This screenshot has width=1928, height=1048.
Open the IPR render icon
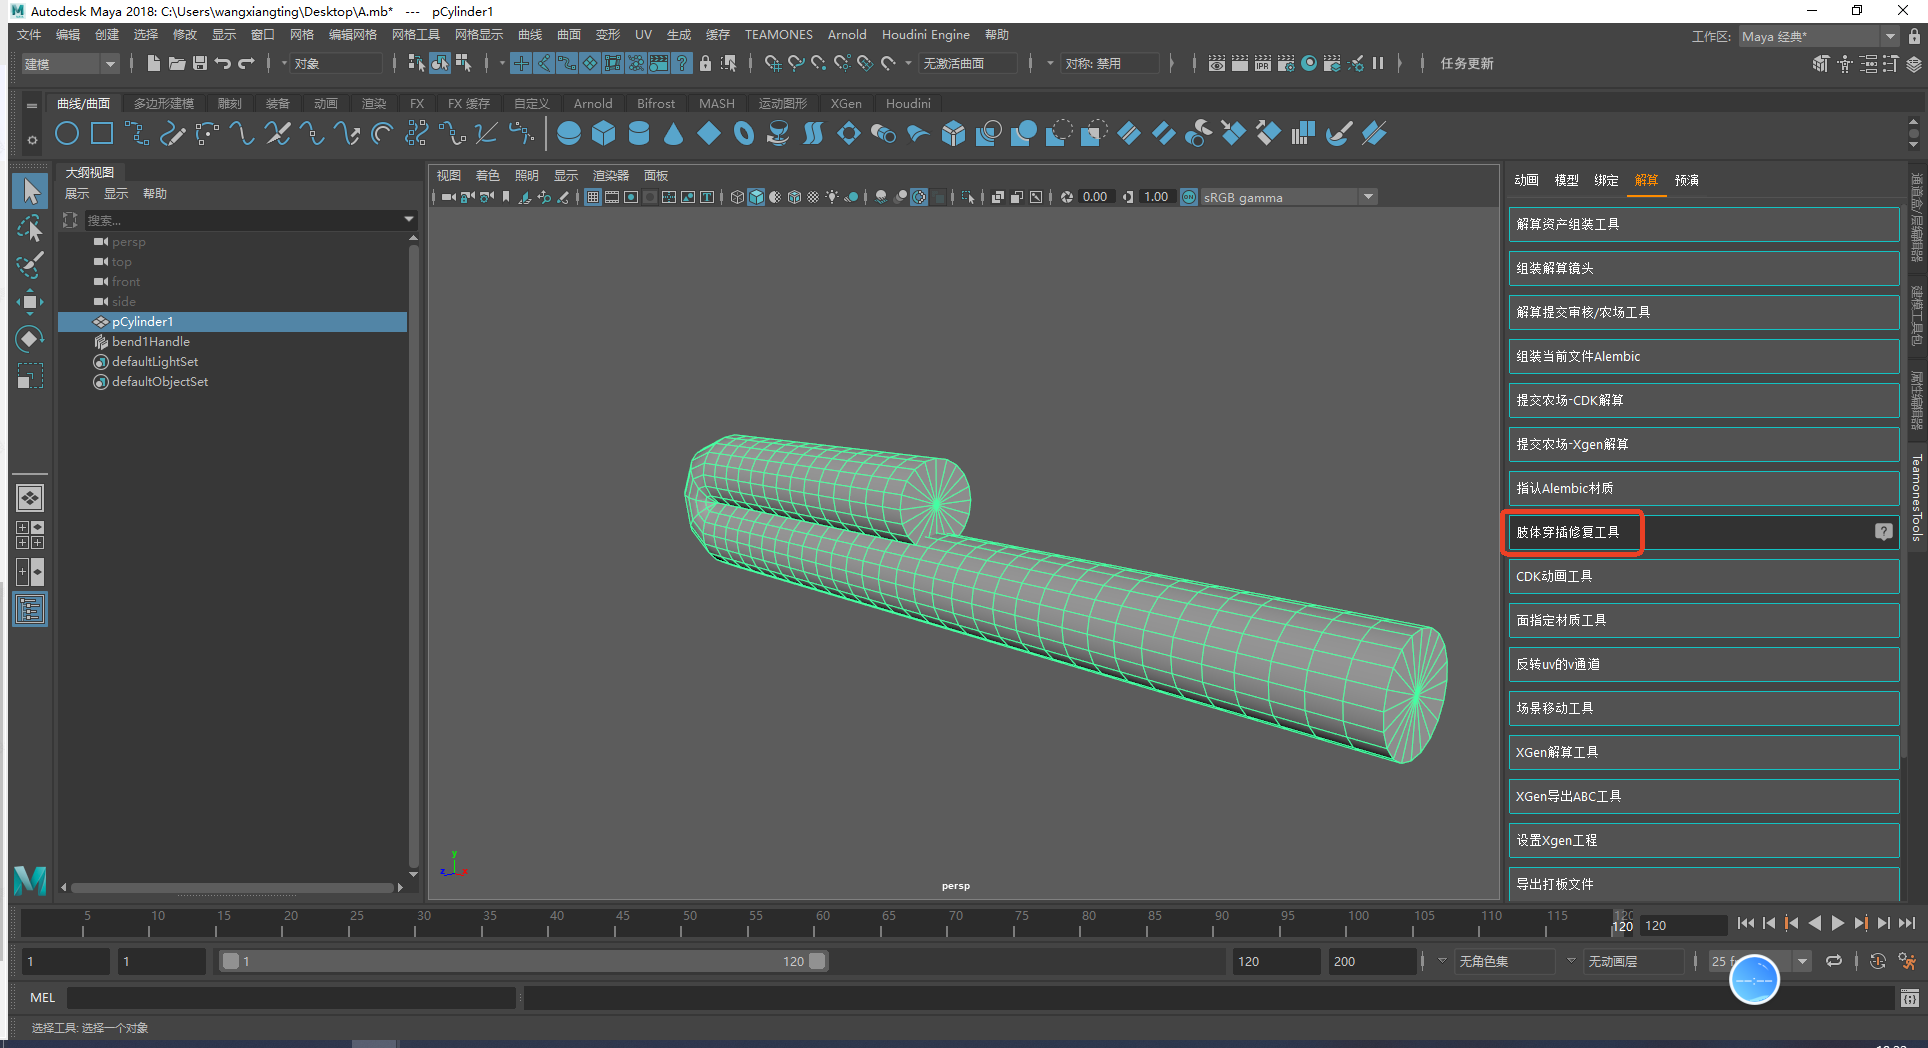(1262, 63)
